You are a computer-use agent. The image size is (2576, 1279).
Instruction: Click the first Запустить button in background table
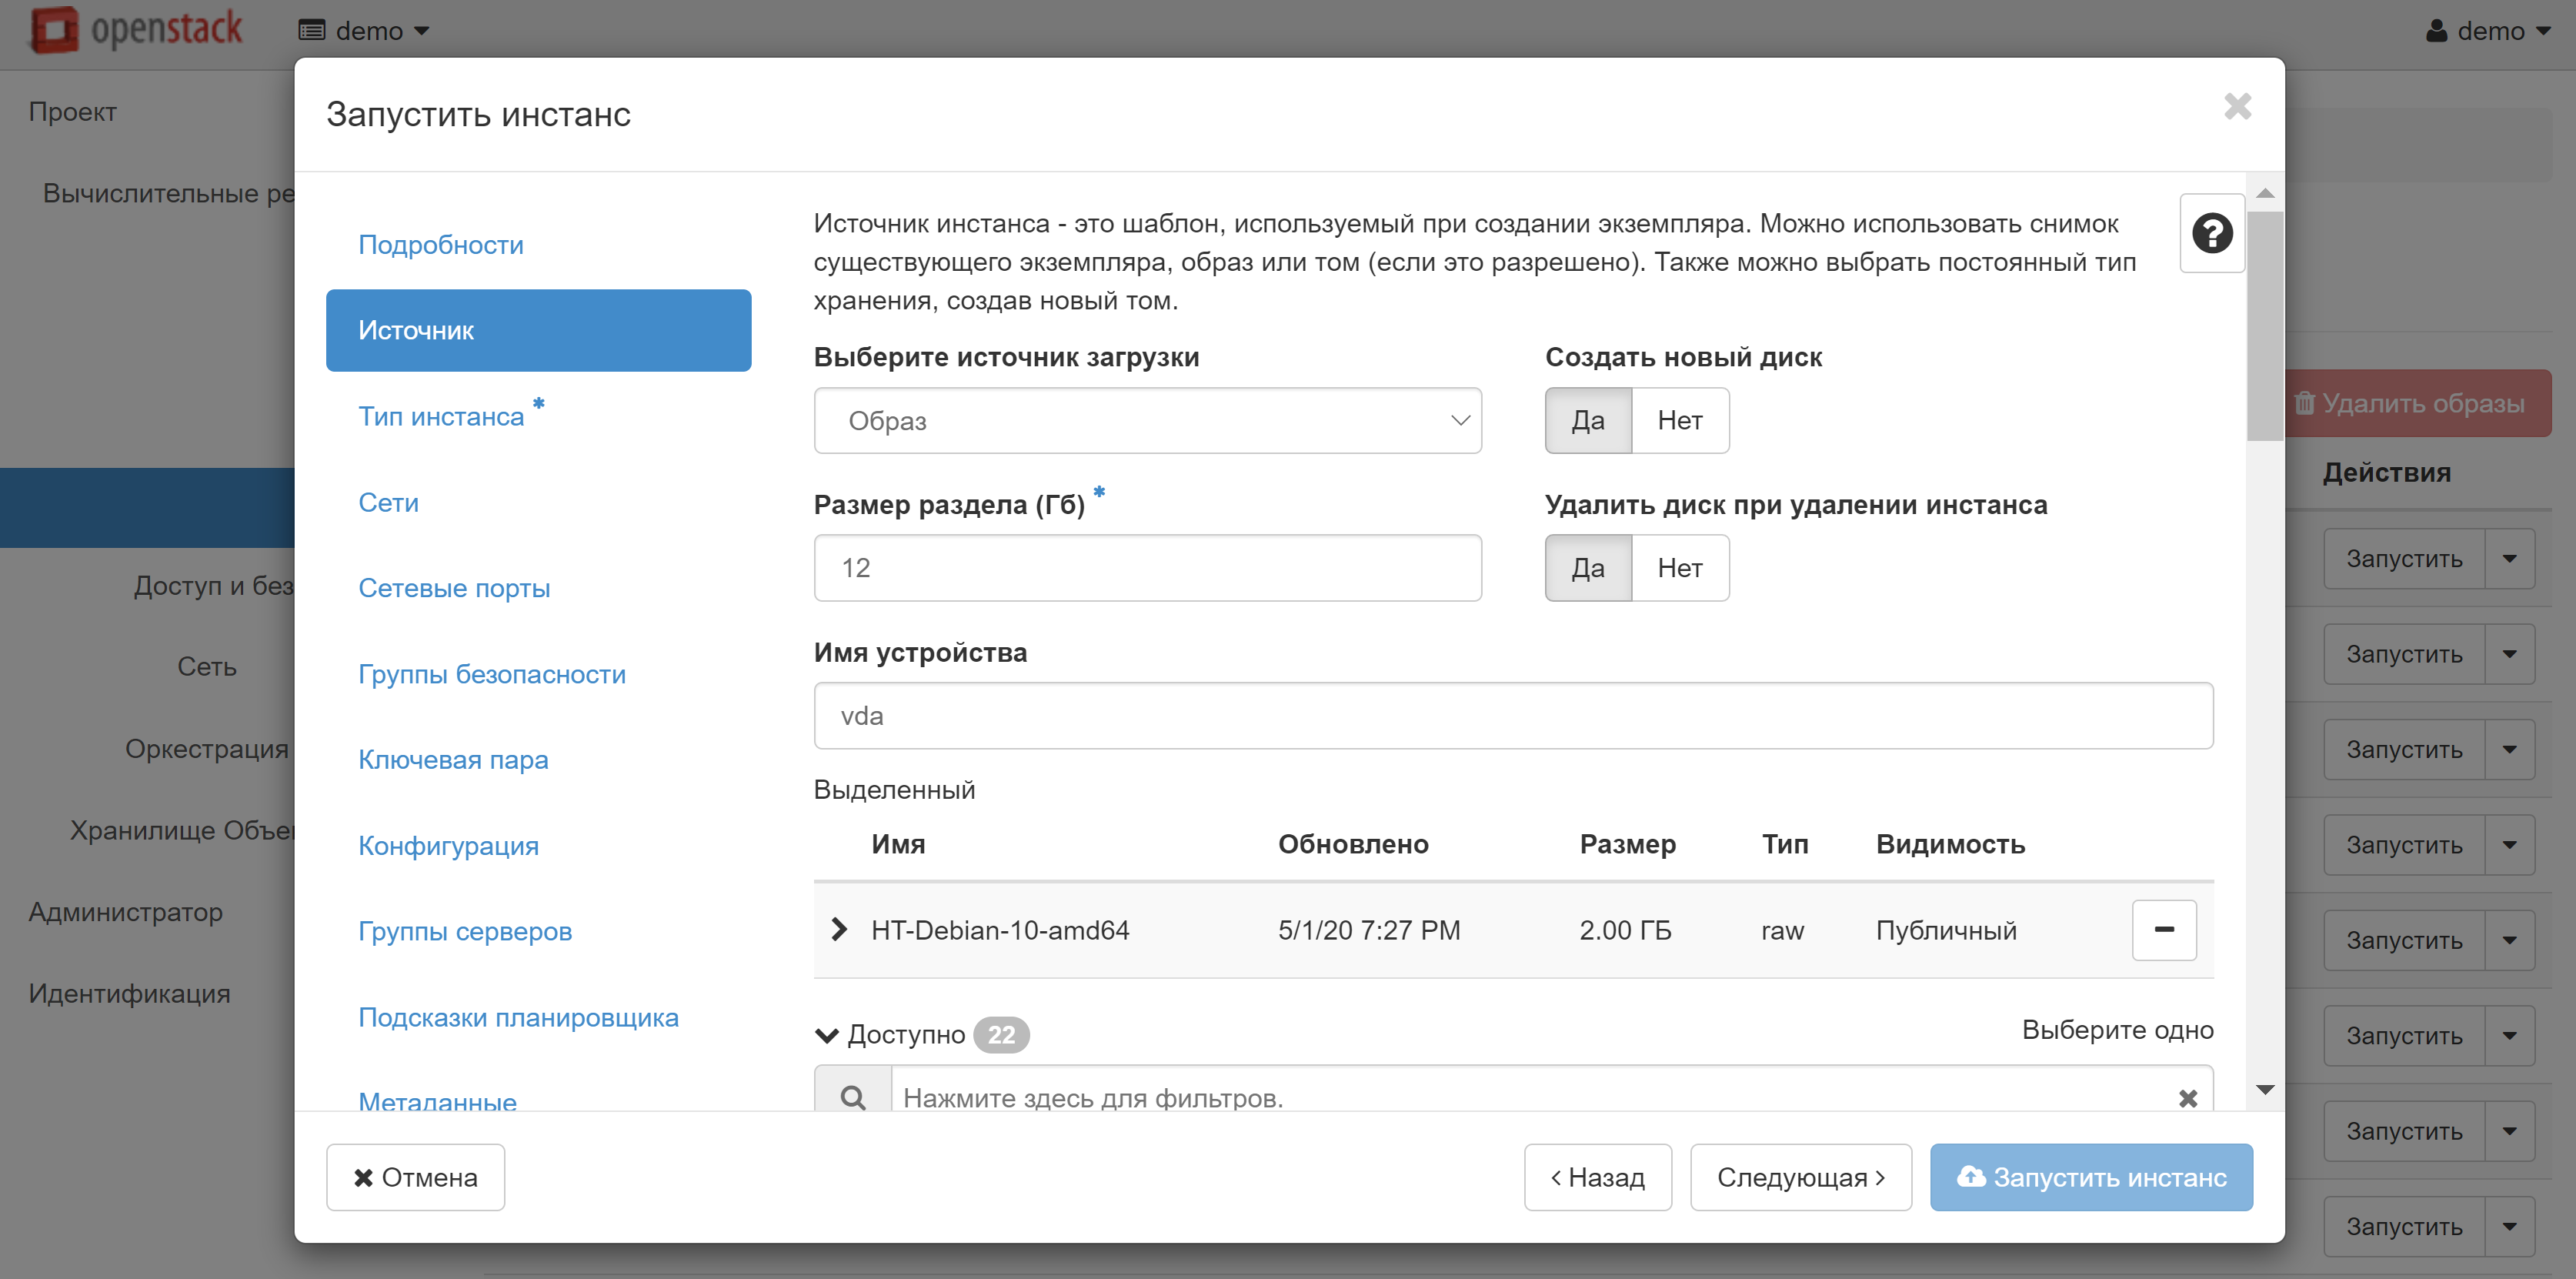pos(2404,558)
